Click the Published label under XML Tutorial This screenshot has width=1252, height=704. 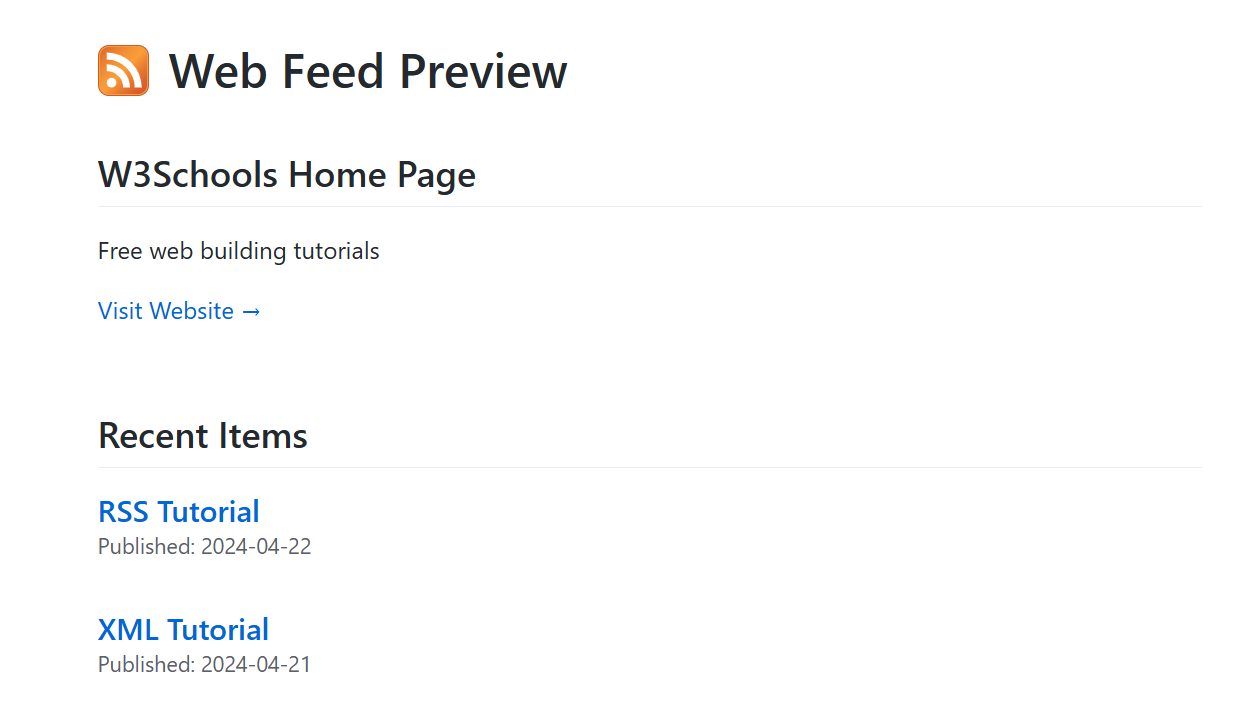146,665
